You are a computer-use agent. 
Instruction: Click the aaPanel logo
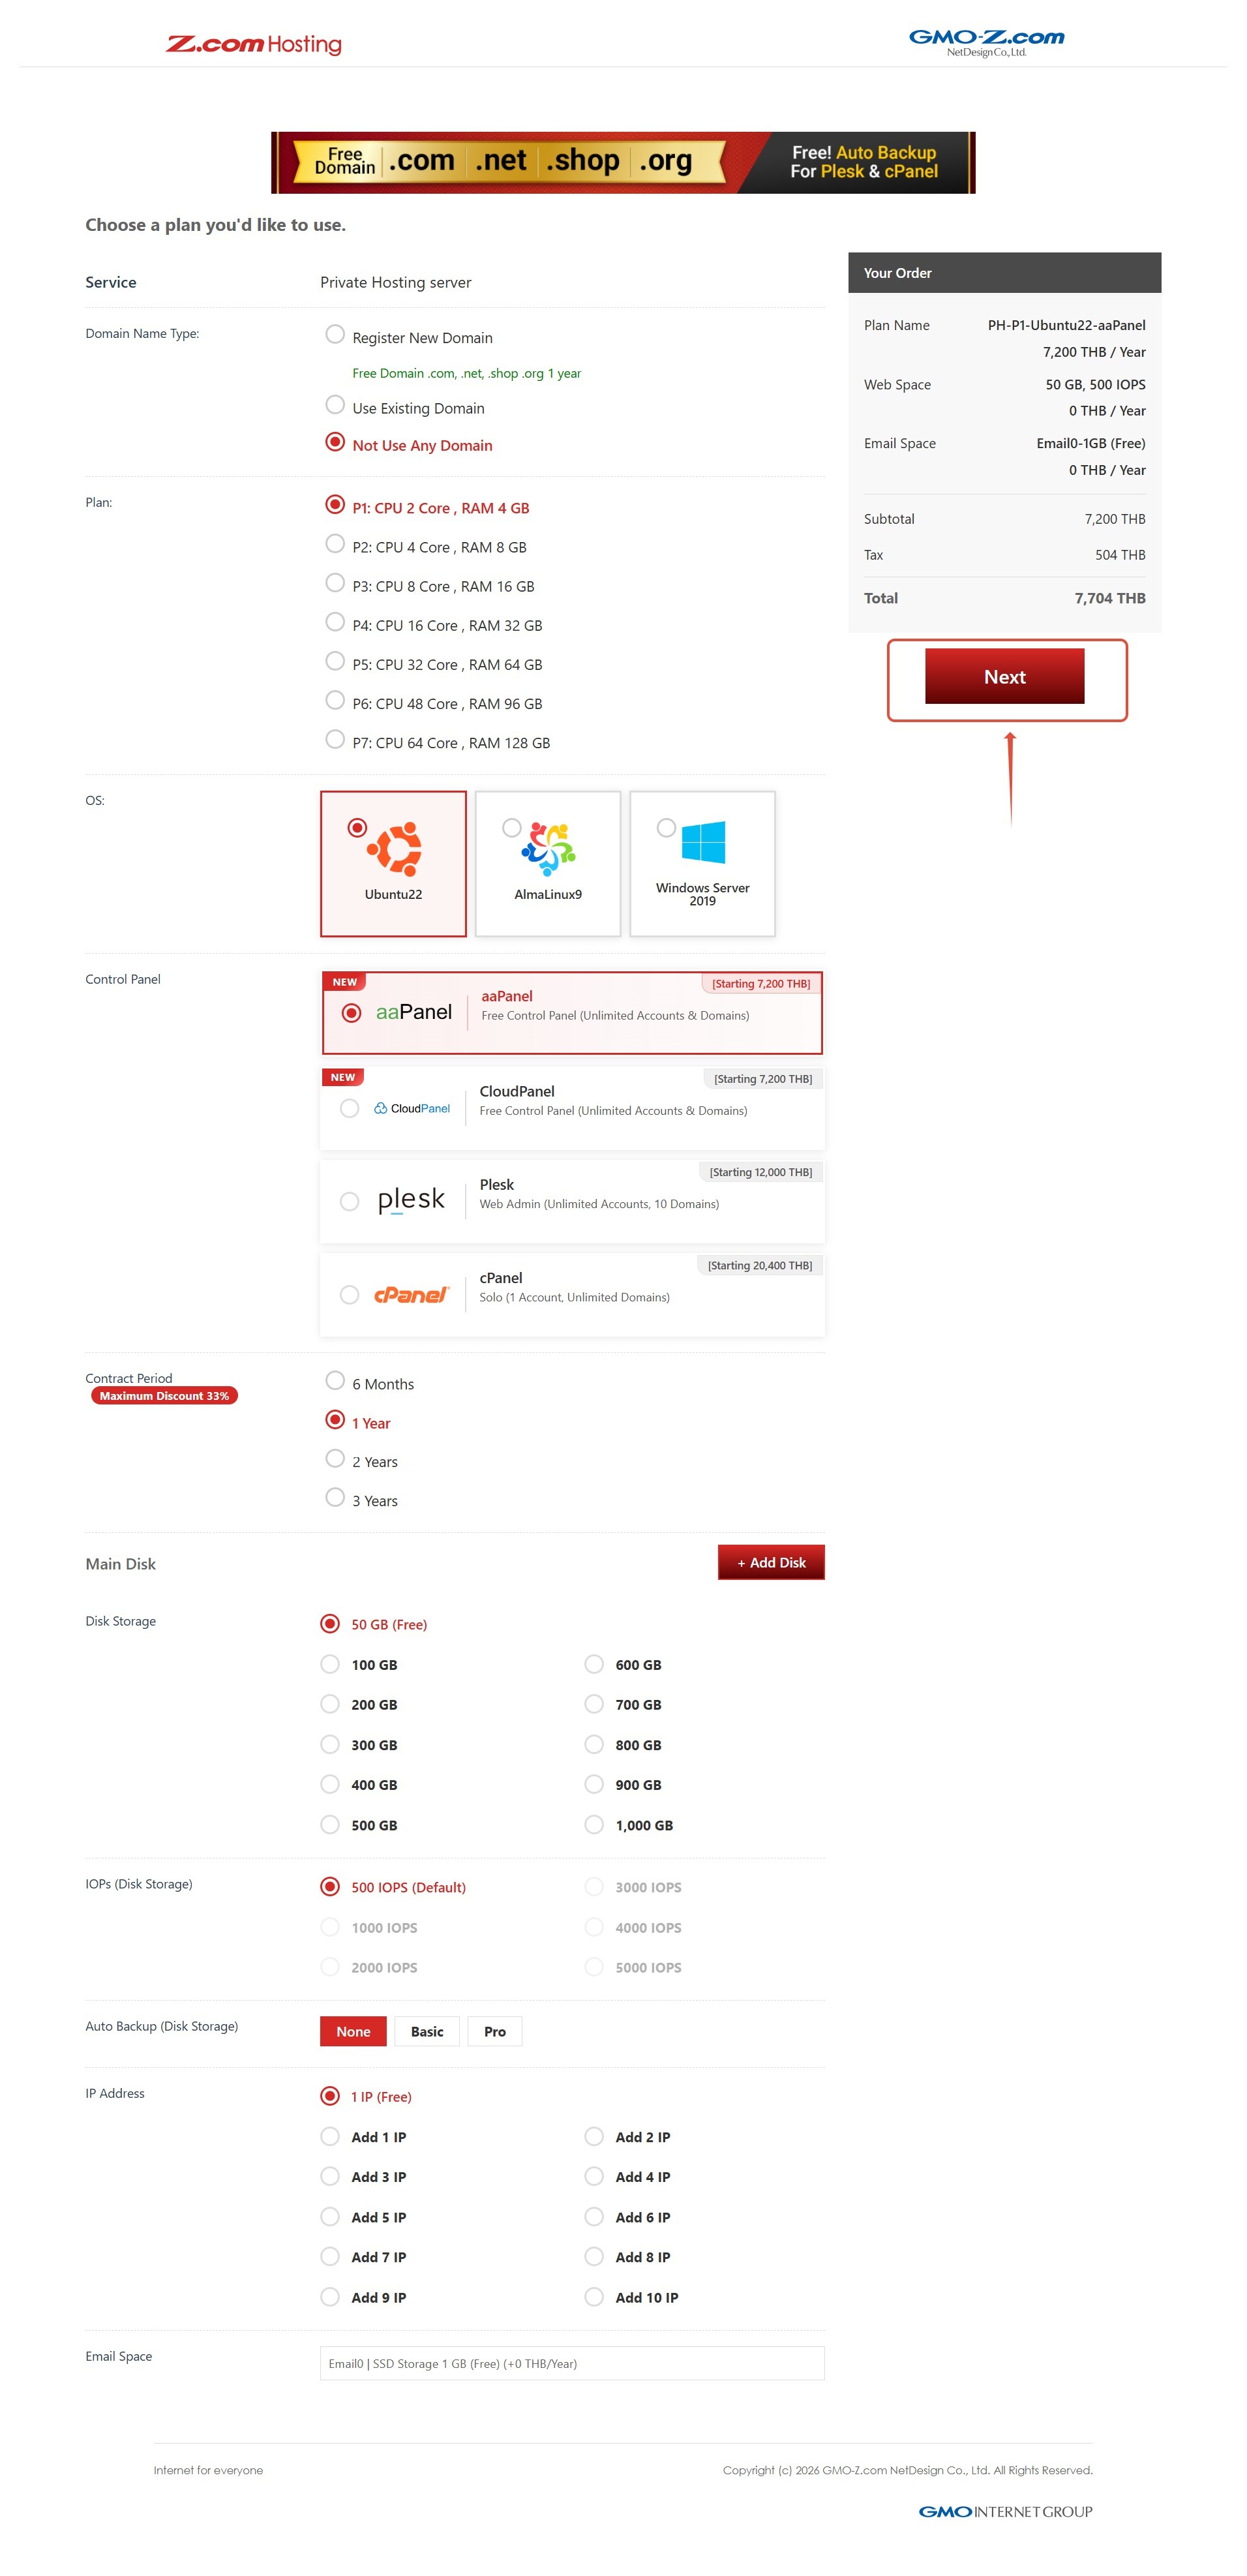(x=414, y=1012)
